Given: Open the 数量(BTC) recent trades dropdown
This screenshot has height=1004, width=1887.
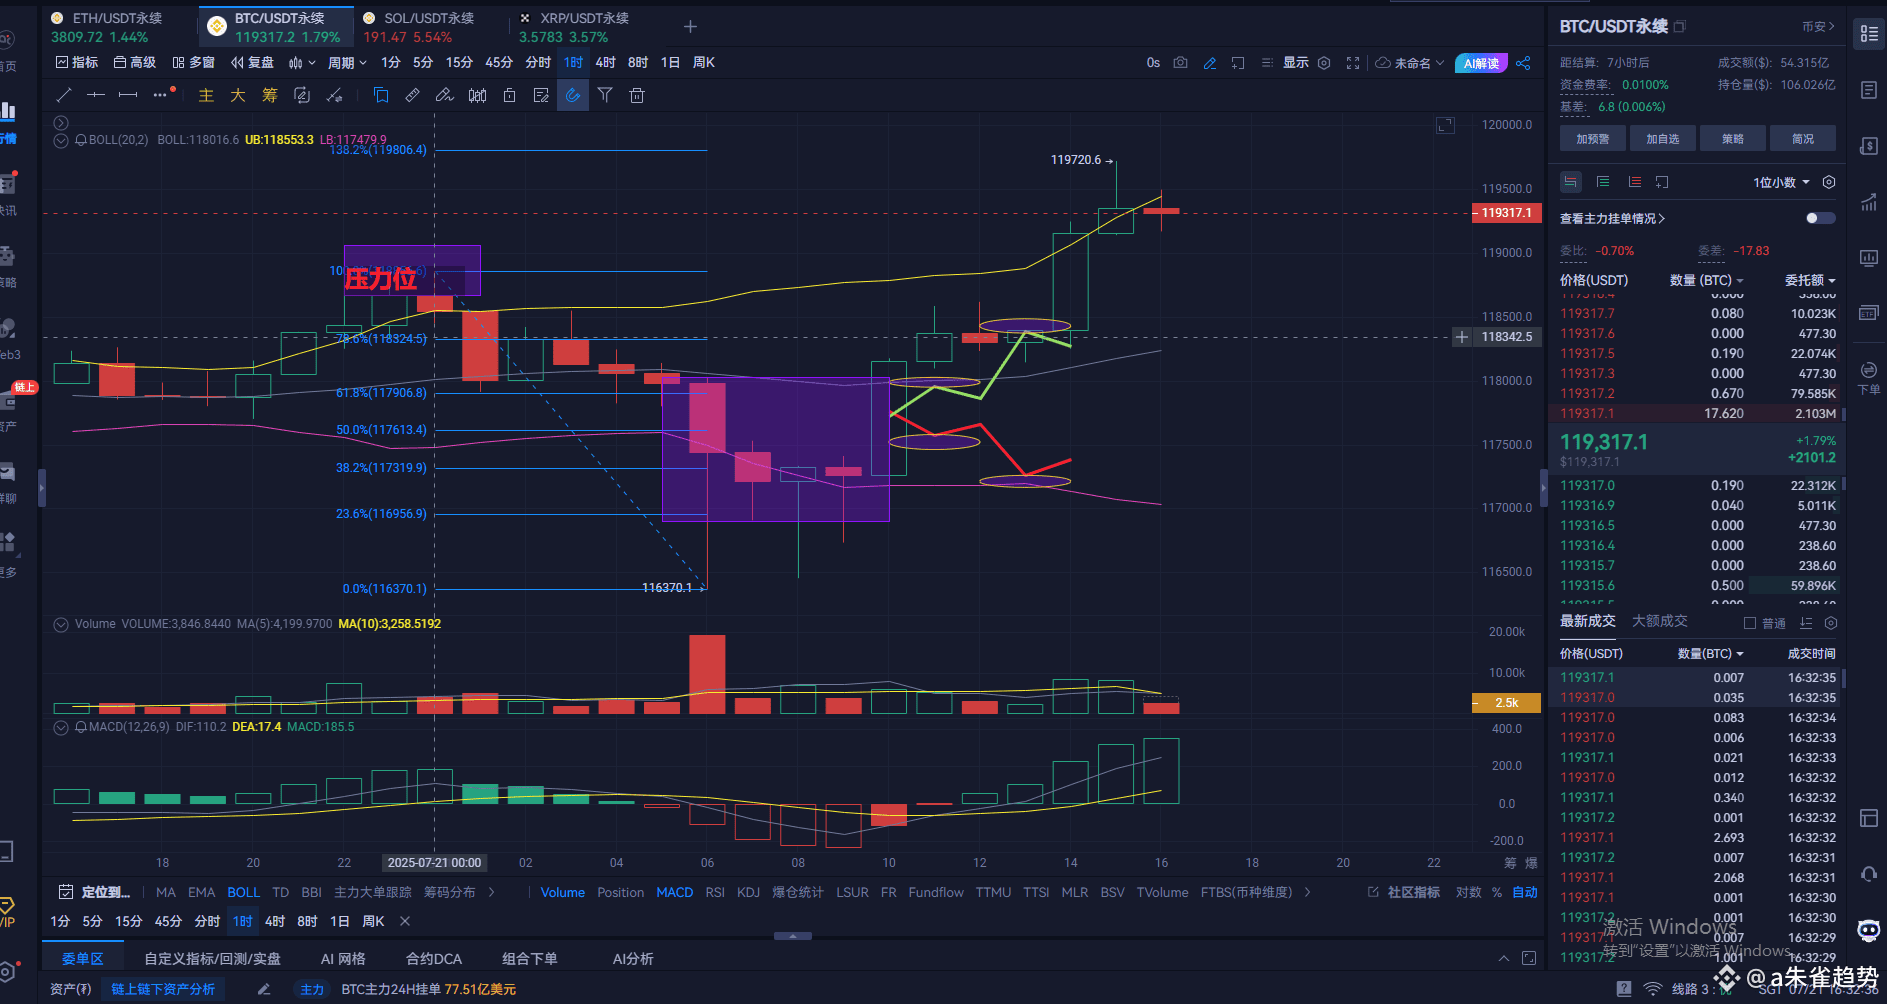Looking at the screenshot, I should pos(1711,653).
